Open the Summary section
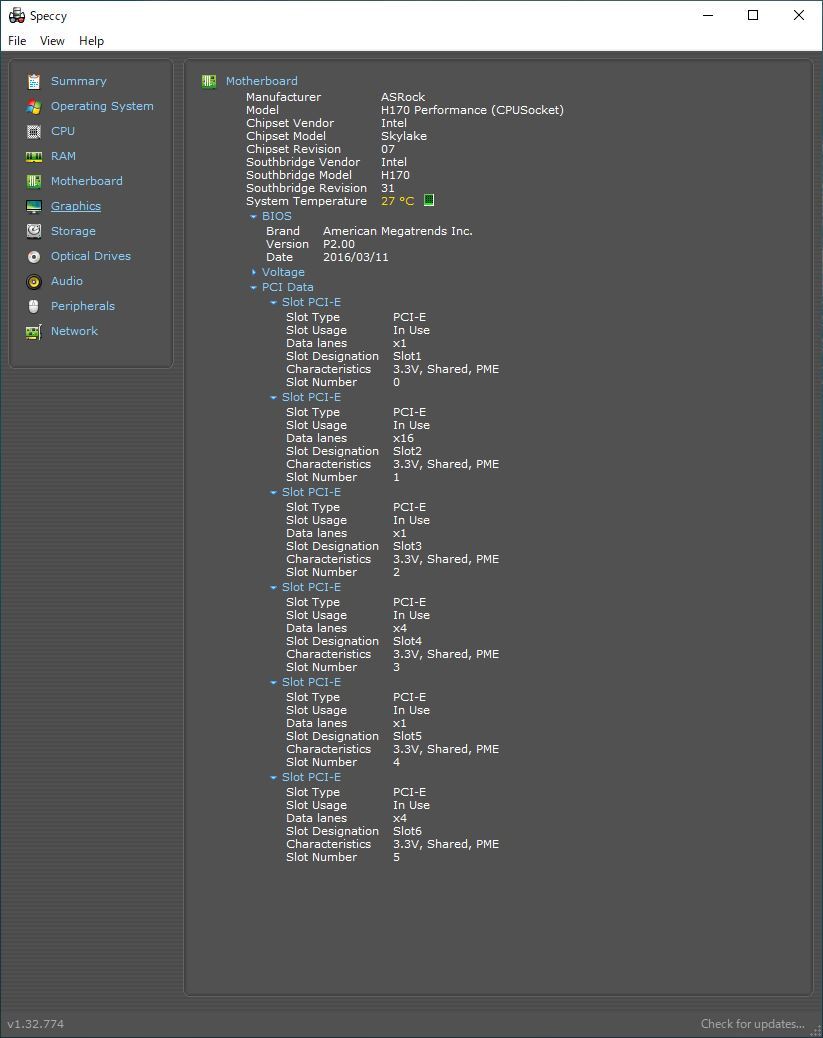 click(x=79, y=81)
